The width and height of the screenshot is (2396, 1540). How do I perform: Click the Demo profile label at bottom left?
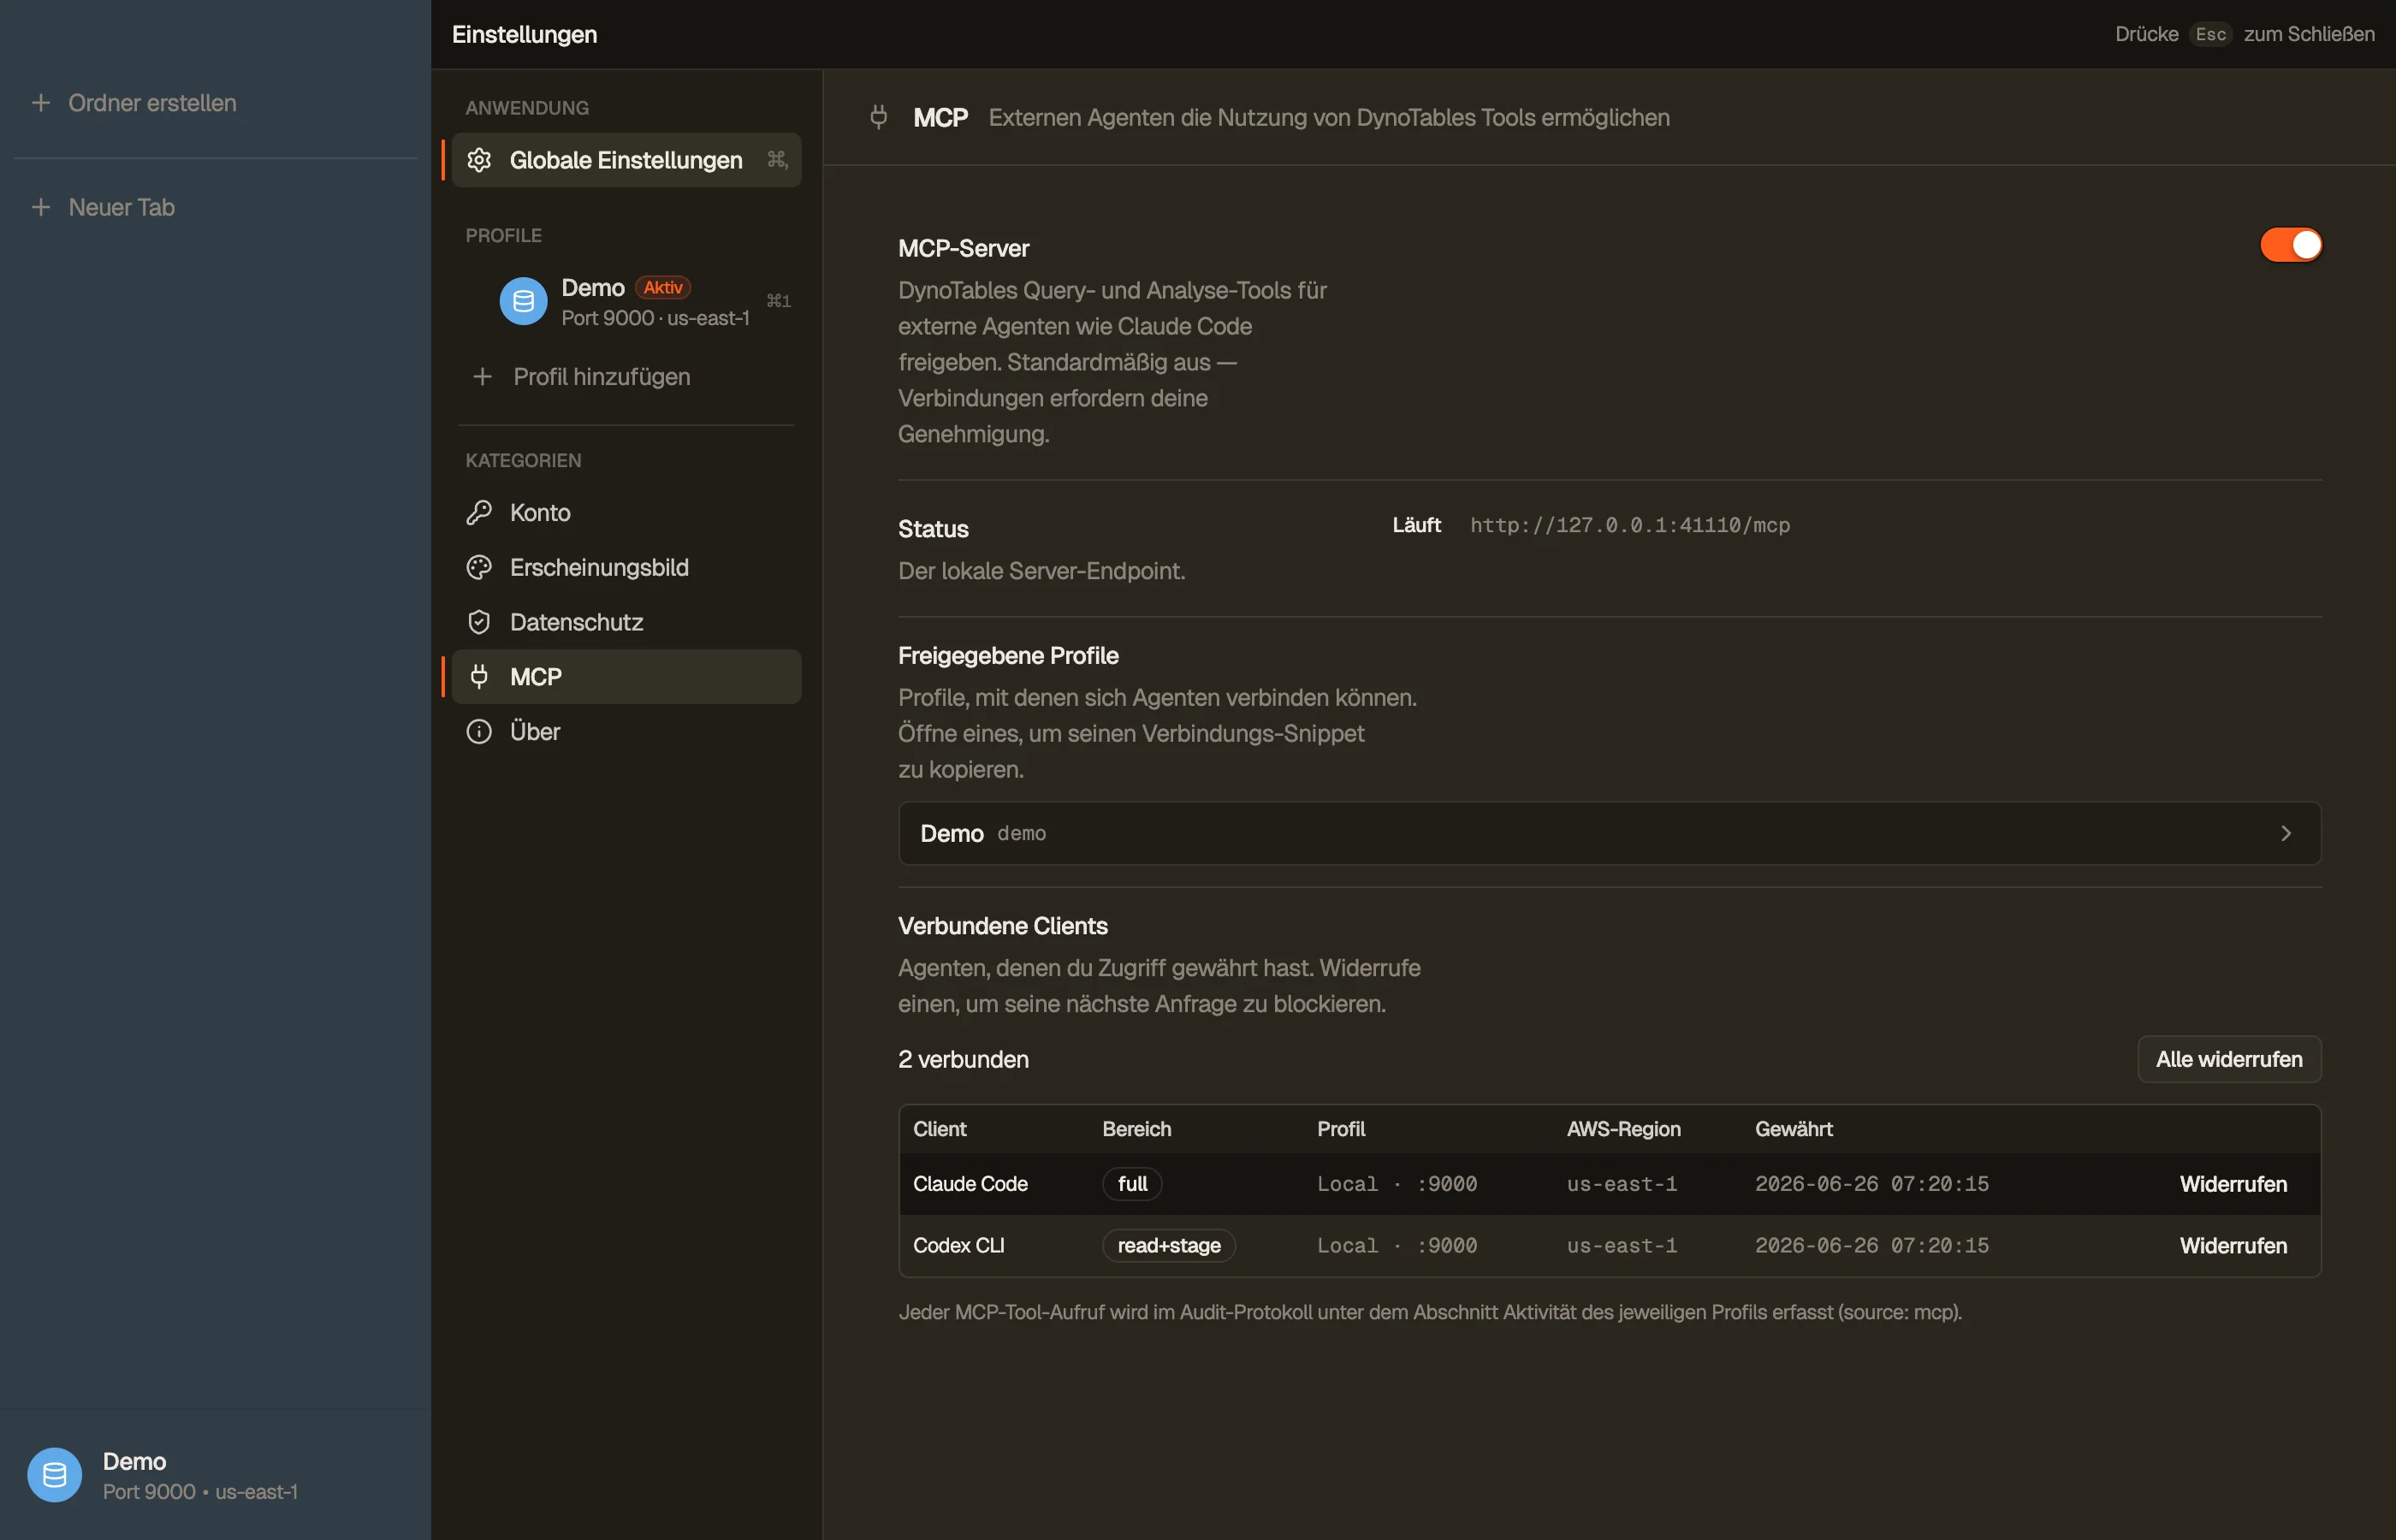pyautogui.click(x=134, y=1461)
